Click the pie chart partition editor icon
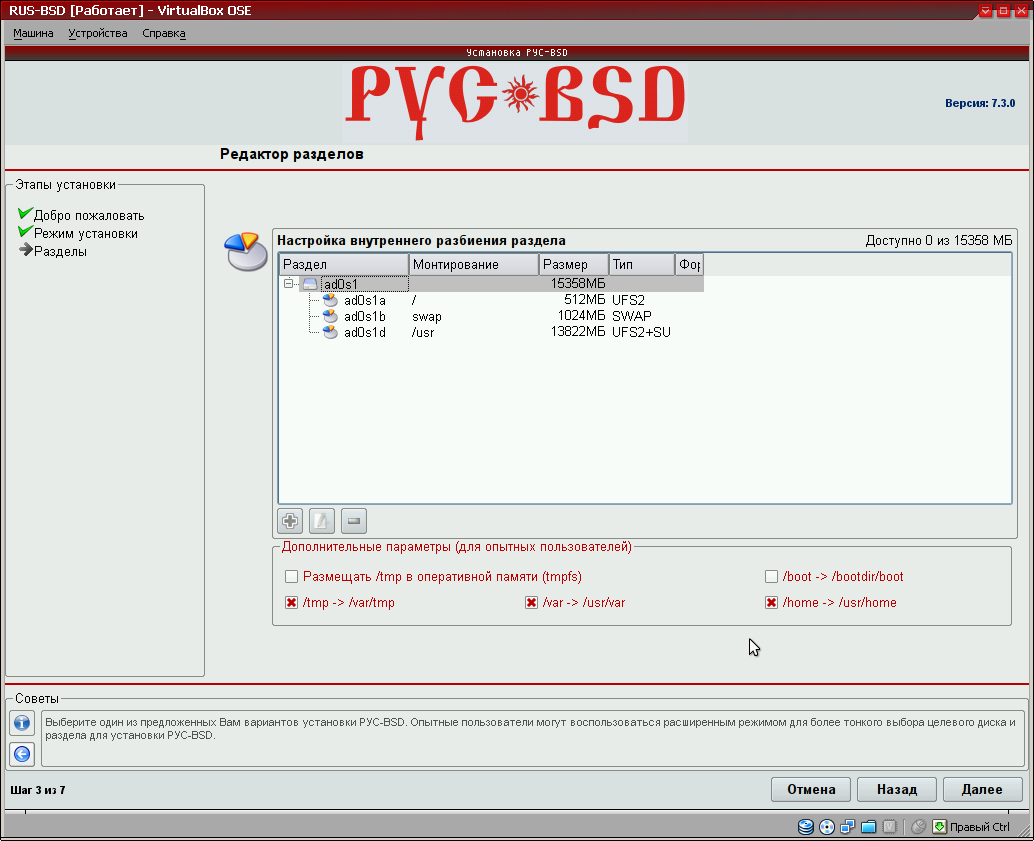Image resolution: width=1034 pixels, height=841 pixels. click(245, 251)
